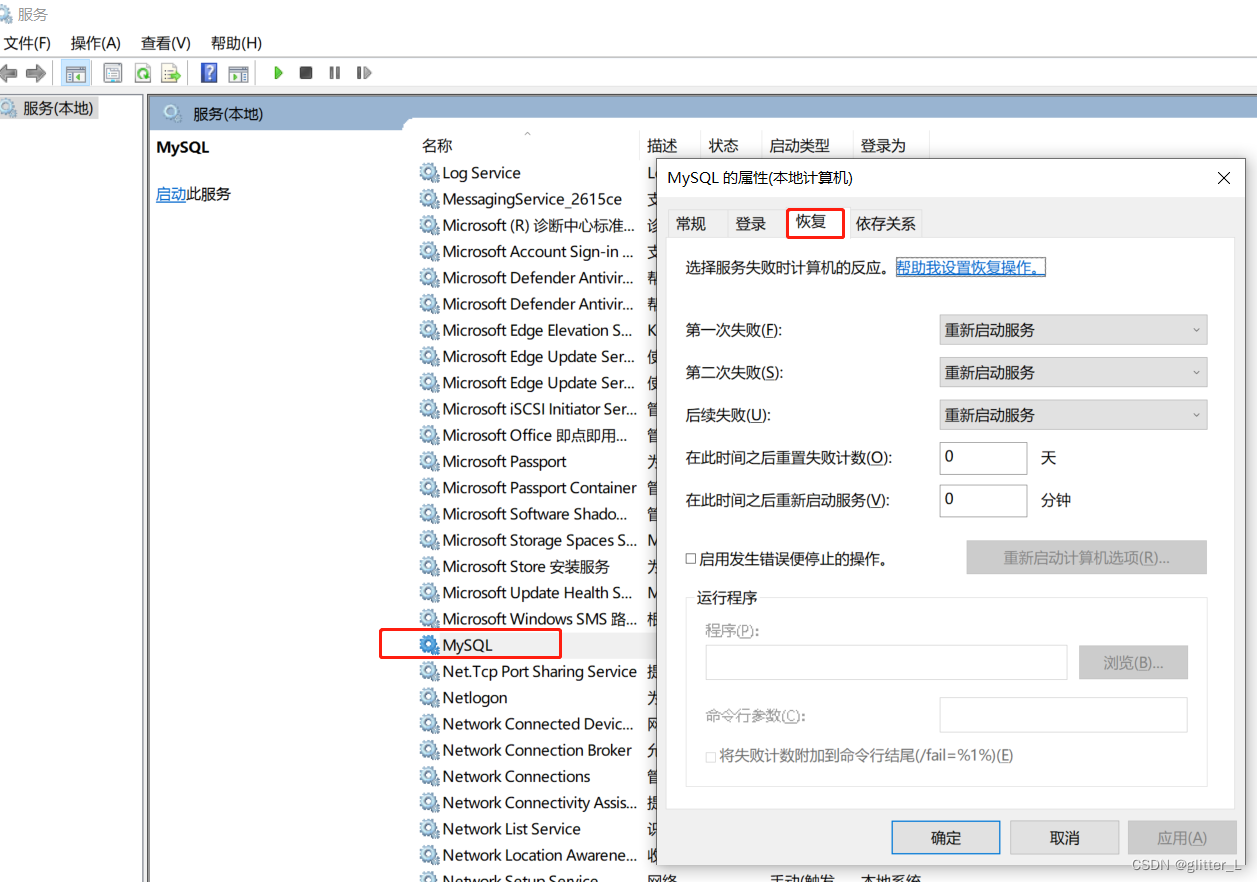Click gear icon of Log Service row
Screen dimensions: 1257x882
[429, 173]
